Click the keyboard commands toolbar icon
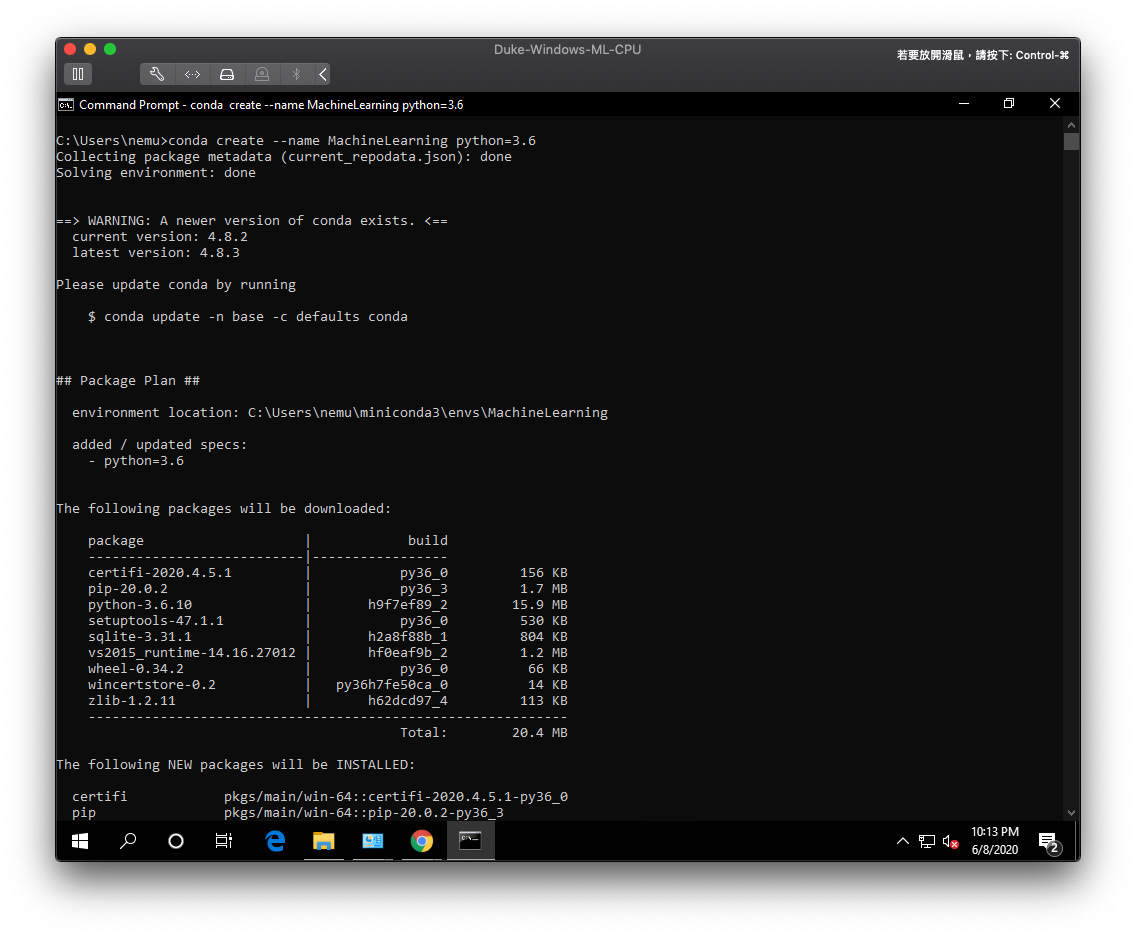Image resolution: width=1136 pixels, height=935 pixels. pyautogui.click(x=192, y=73)
